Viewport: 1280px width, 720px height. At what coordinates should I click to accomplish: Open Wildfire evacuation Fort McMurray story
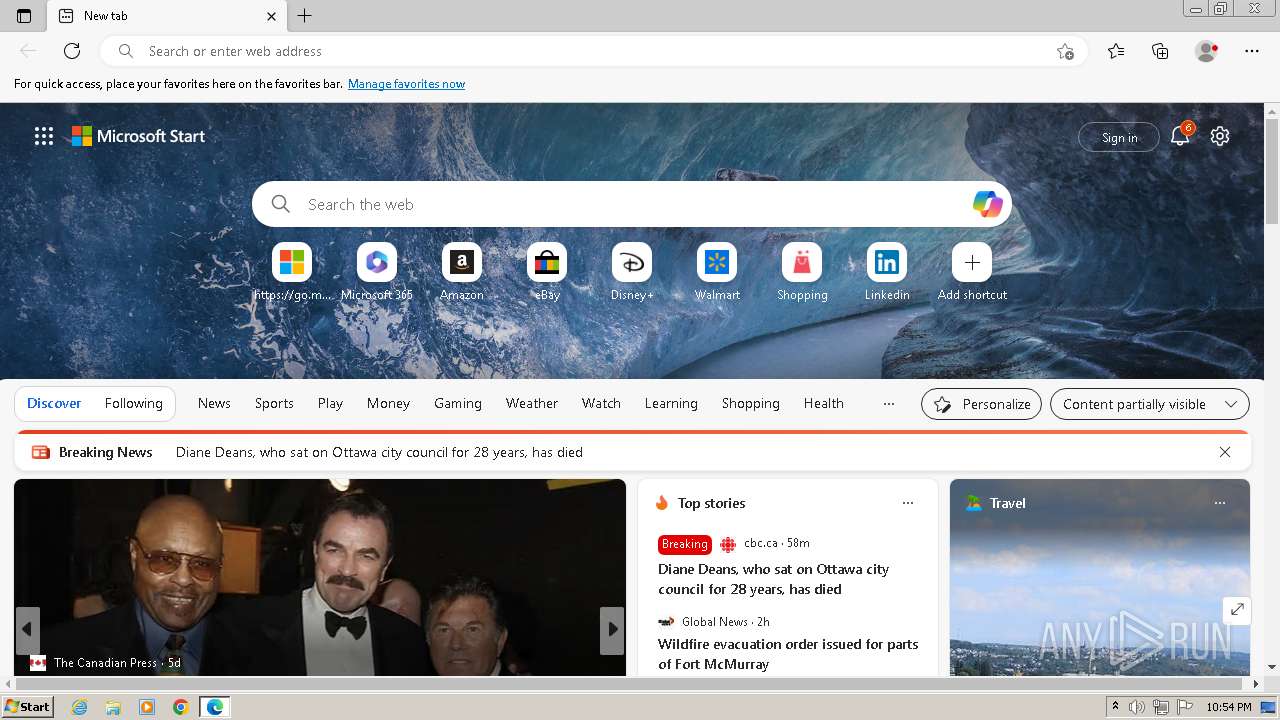coord(788,654)
